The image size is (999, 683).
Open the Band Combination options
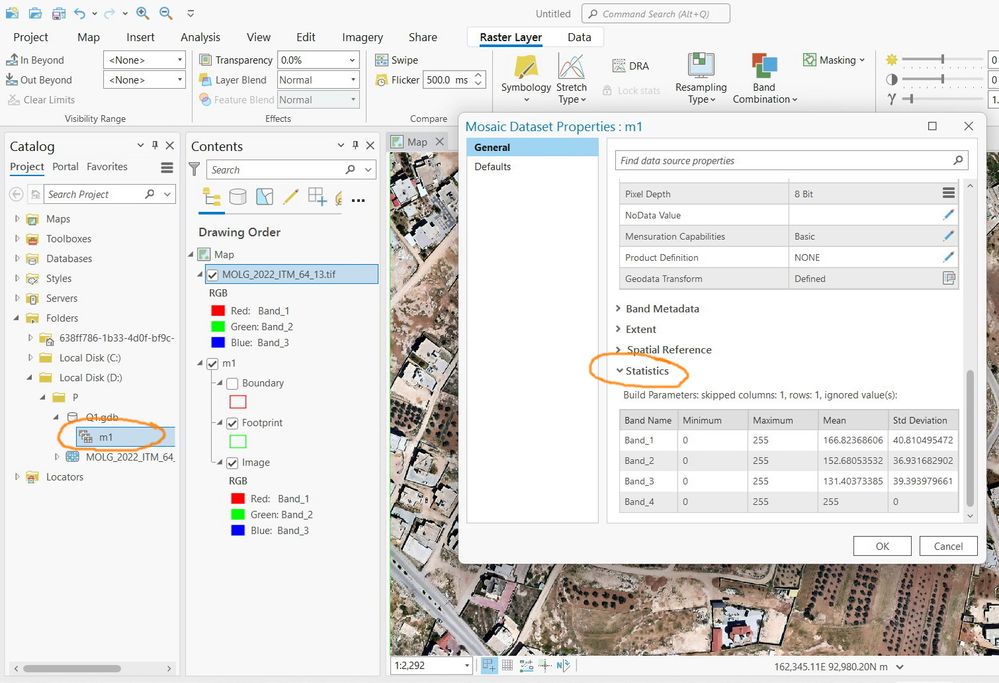[x=764, y=80]
